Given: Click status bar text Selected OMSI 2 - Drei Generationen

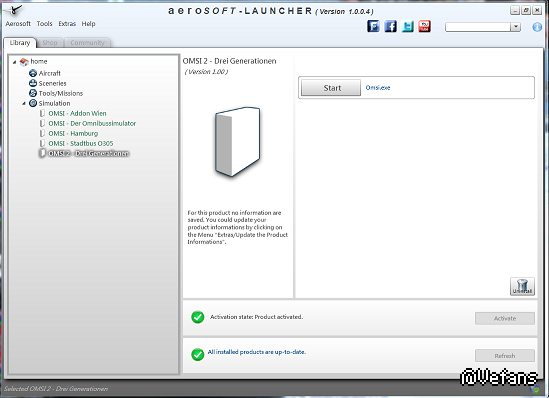Looking at the screenshot, I should [56, 389].
